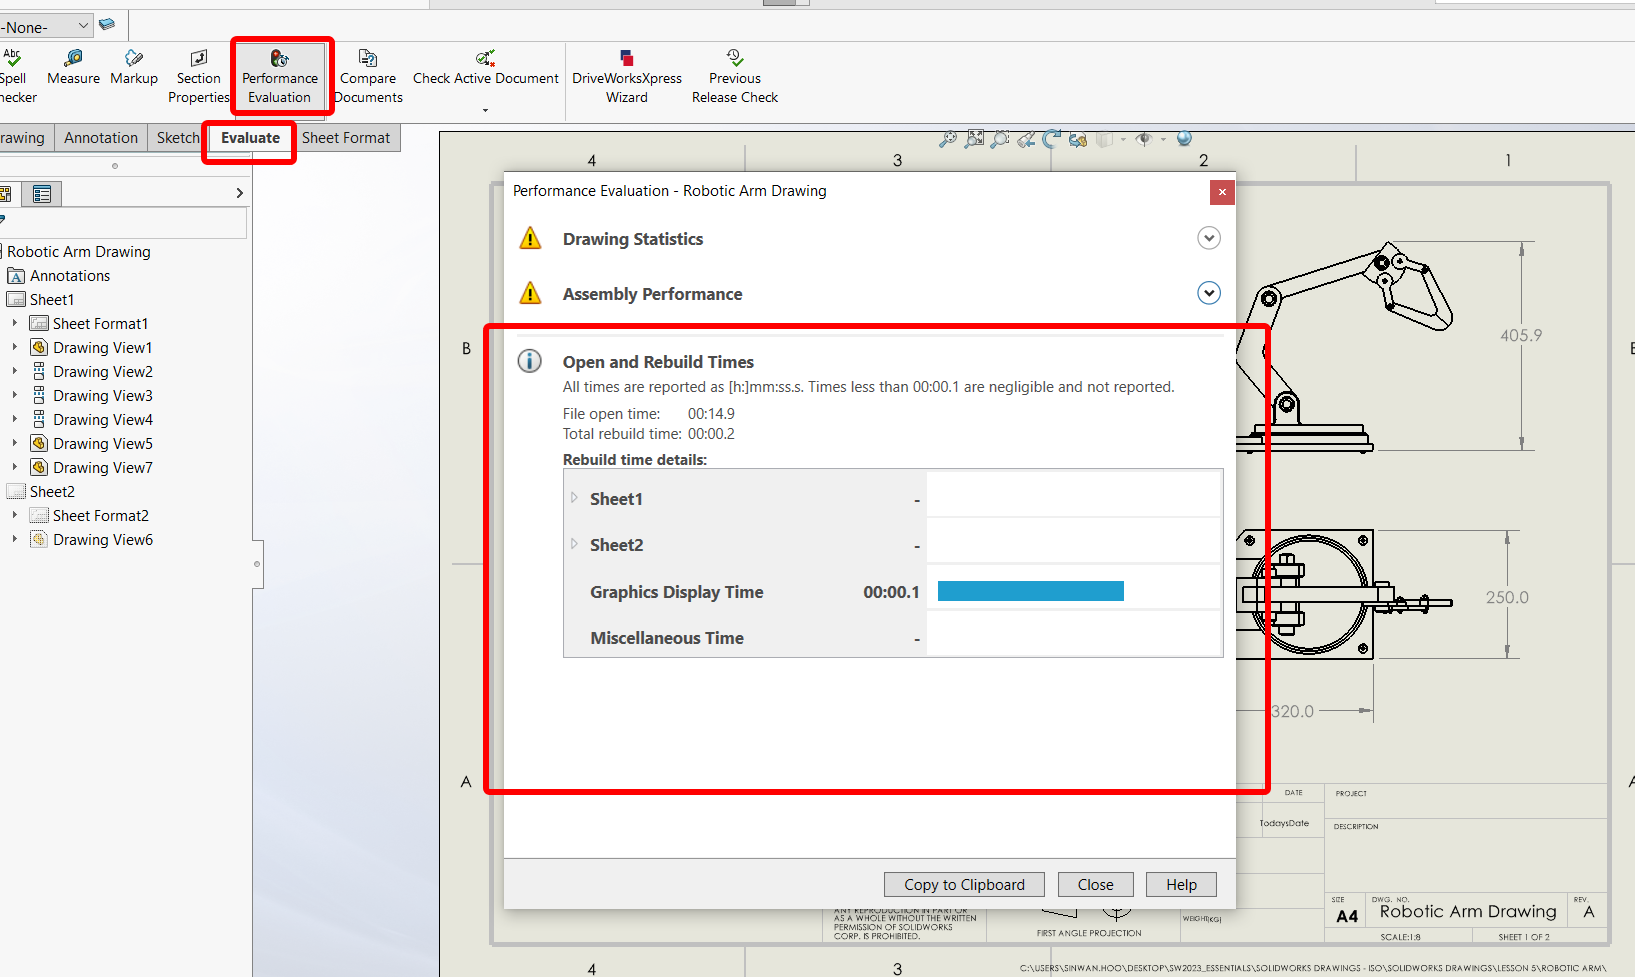Expand the Drawing Statistics section

point(1208,238)
